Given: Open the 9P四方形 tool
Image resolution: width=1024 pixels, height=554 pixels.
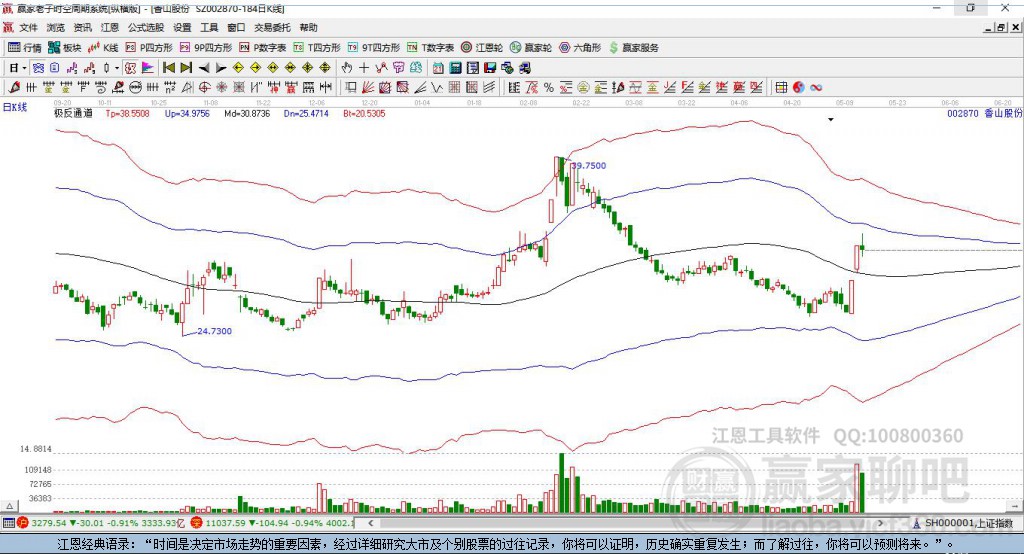Looking at the screenshot, I should pyautogui.click(x=206, y=48).
